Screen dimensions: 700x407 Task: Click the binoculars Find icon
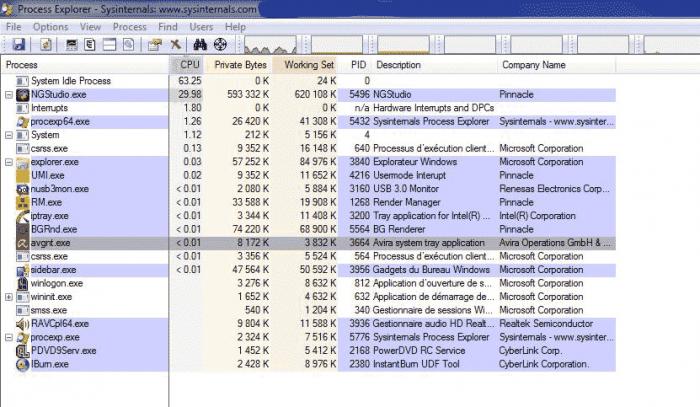click(200, 44)
